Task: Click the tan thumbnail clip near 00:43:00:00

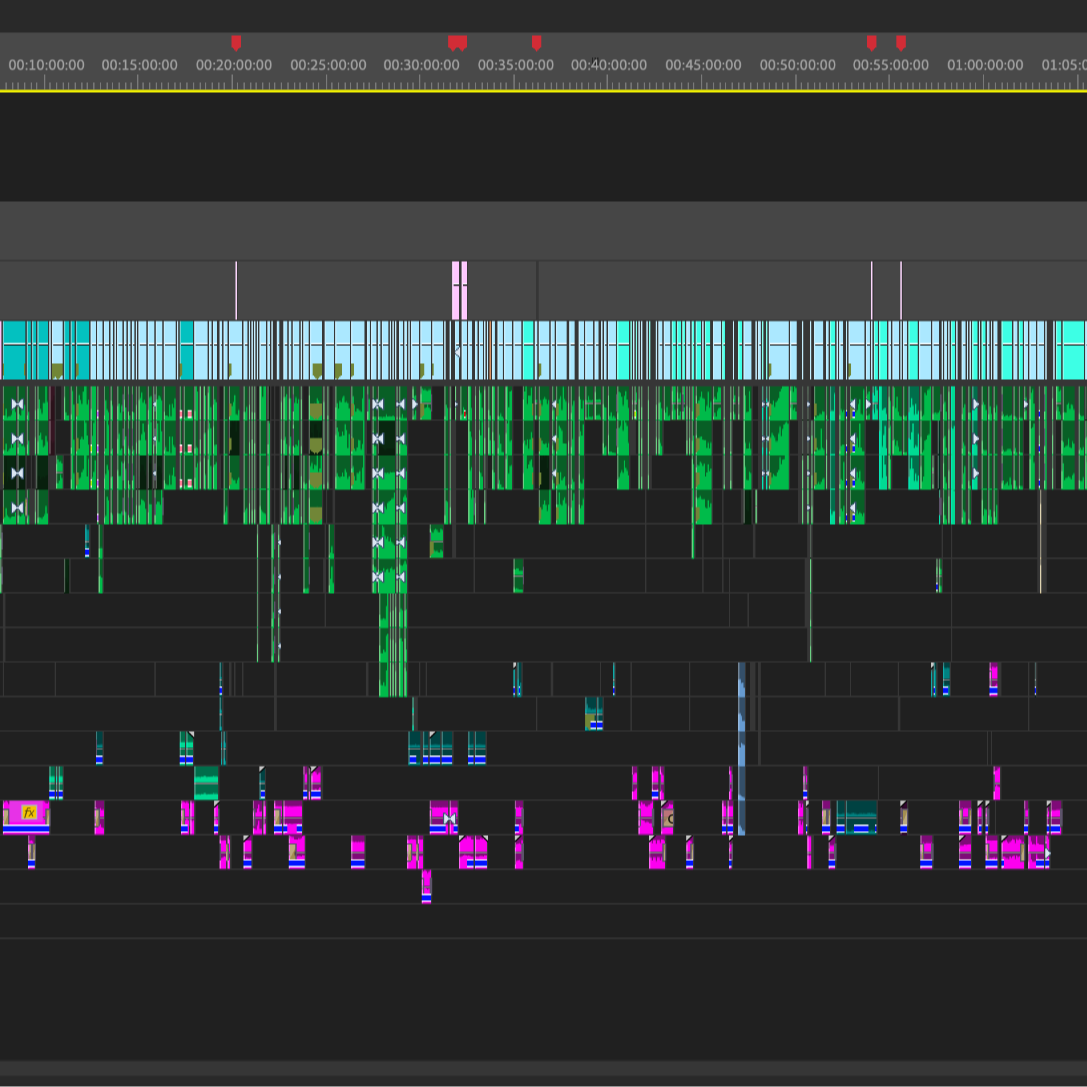Action: (668, 818)
